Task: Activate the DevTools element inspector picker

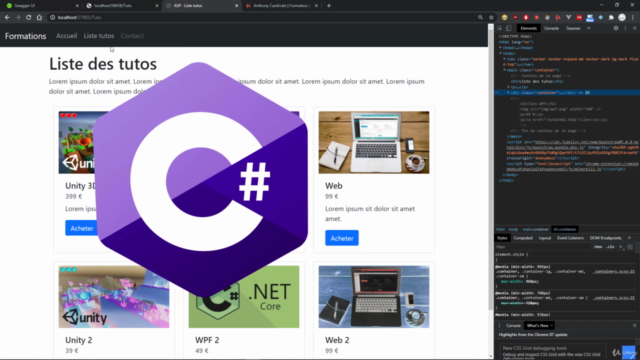Action: [500, 28]
